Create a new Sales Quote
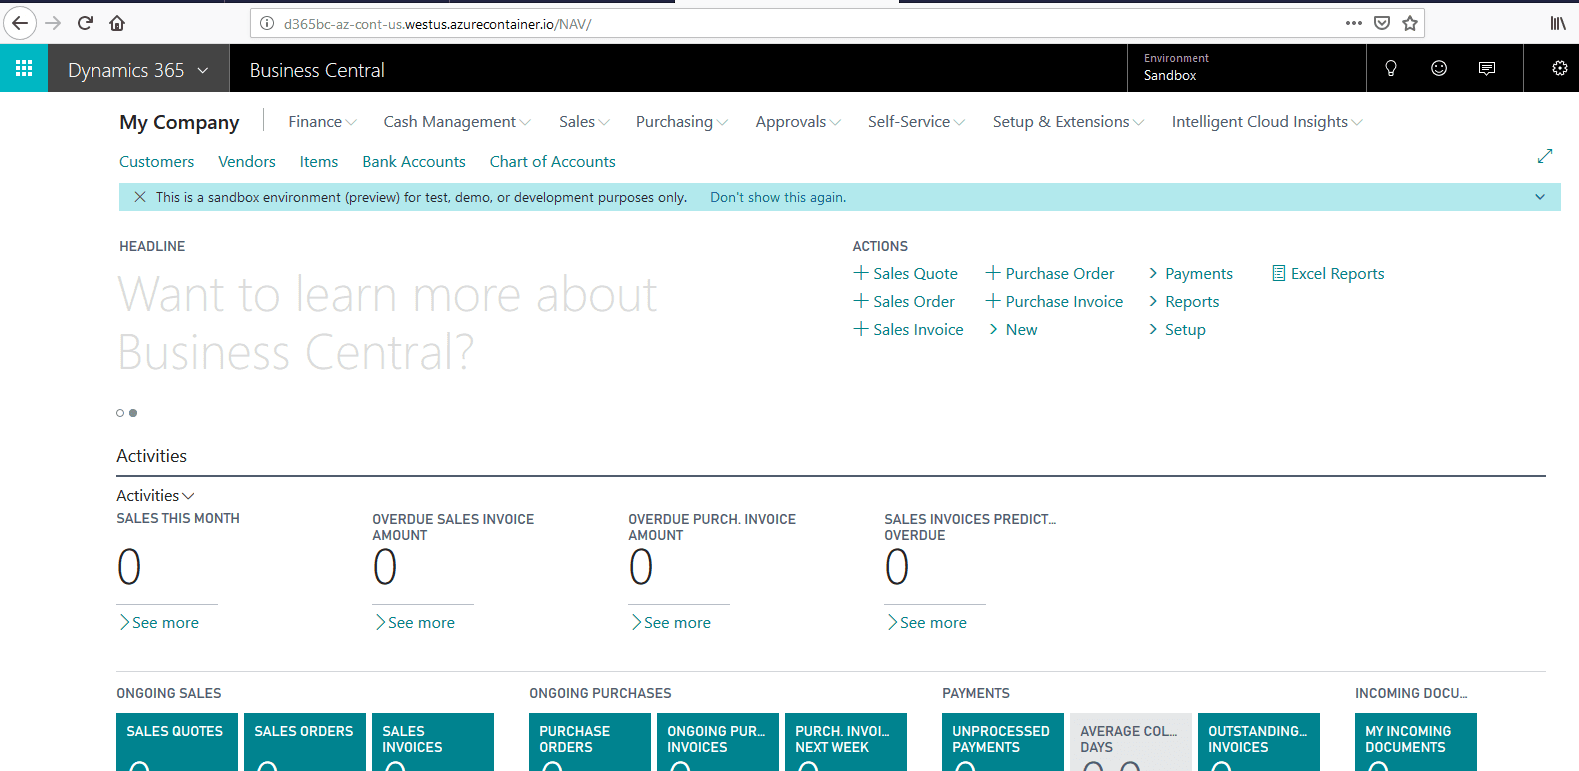This screenshot has height=771, width=1579. click(x=905, y=273)
